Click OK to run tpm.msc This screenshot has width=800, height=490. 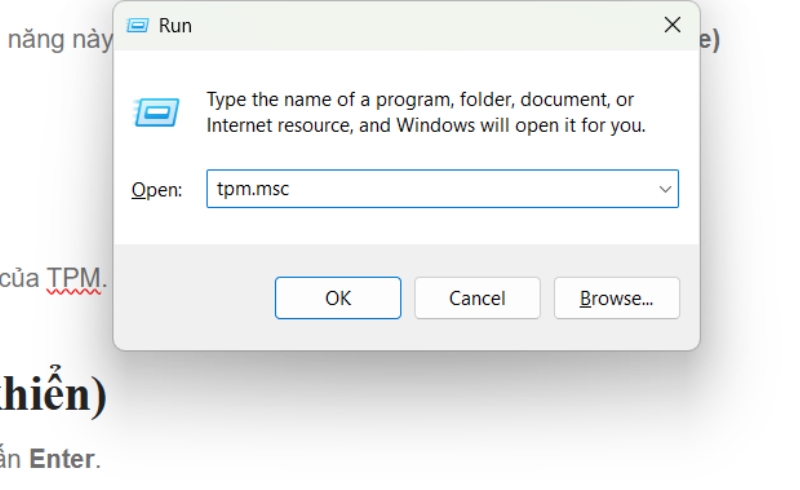coord(338,298)
